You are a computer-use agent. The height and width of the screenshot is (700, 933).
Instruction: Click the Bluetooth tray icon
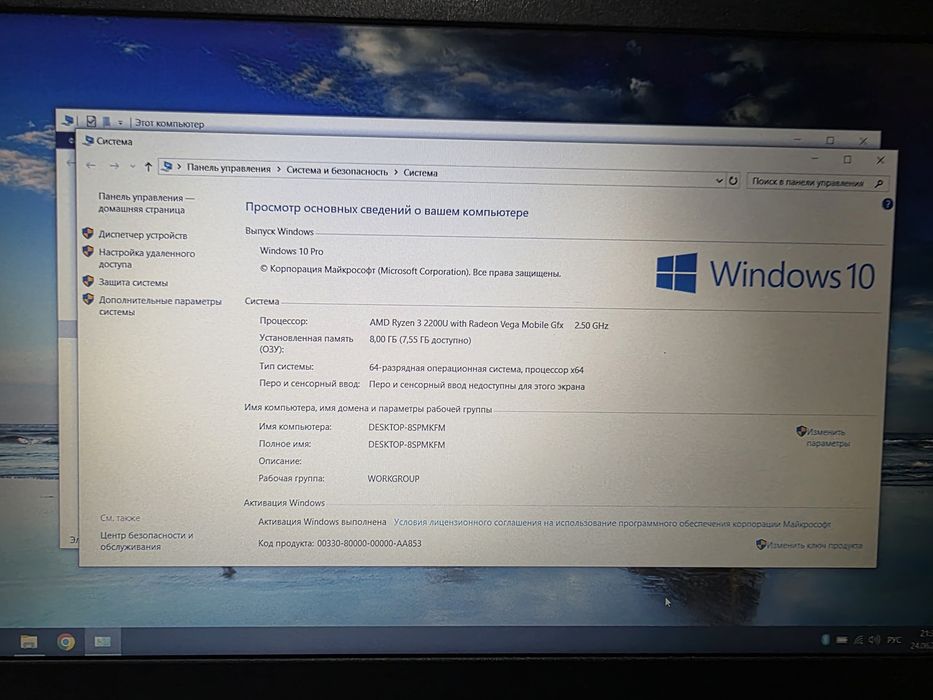(825, 640)
